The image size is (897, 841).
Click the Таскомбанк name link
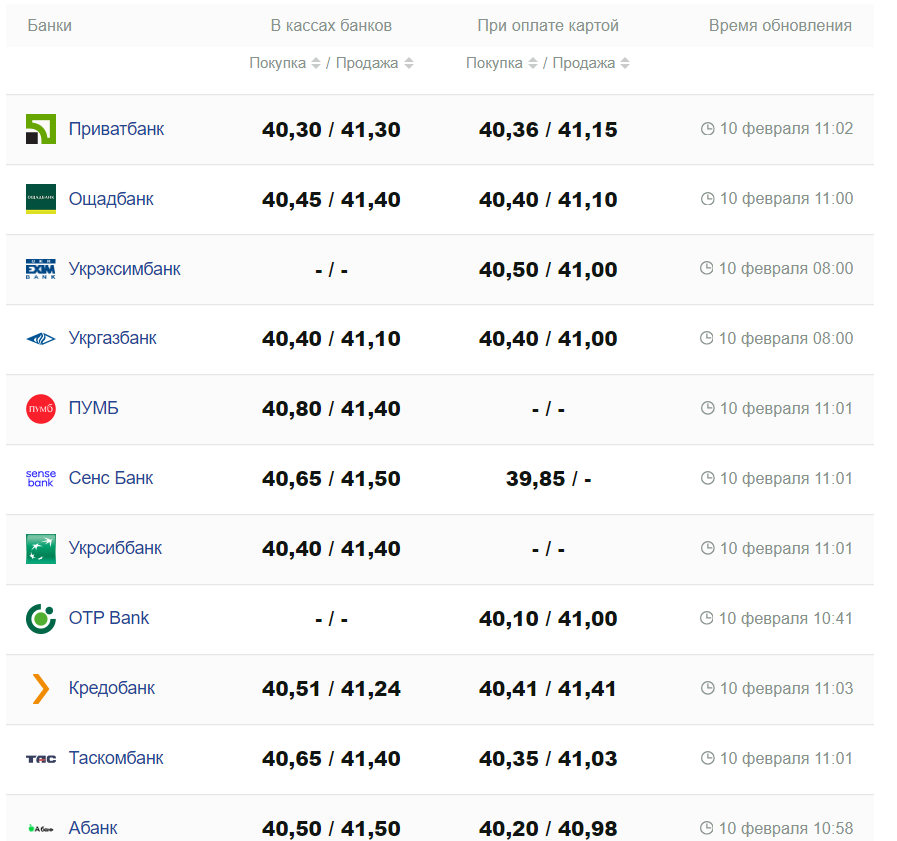(116, 759)
